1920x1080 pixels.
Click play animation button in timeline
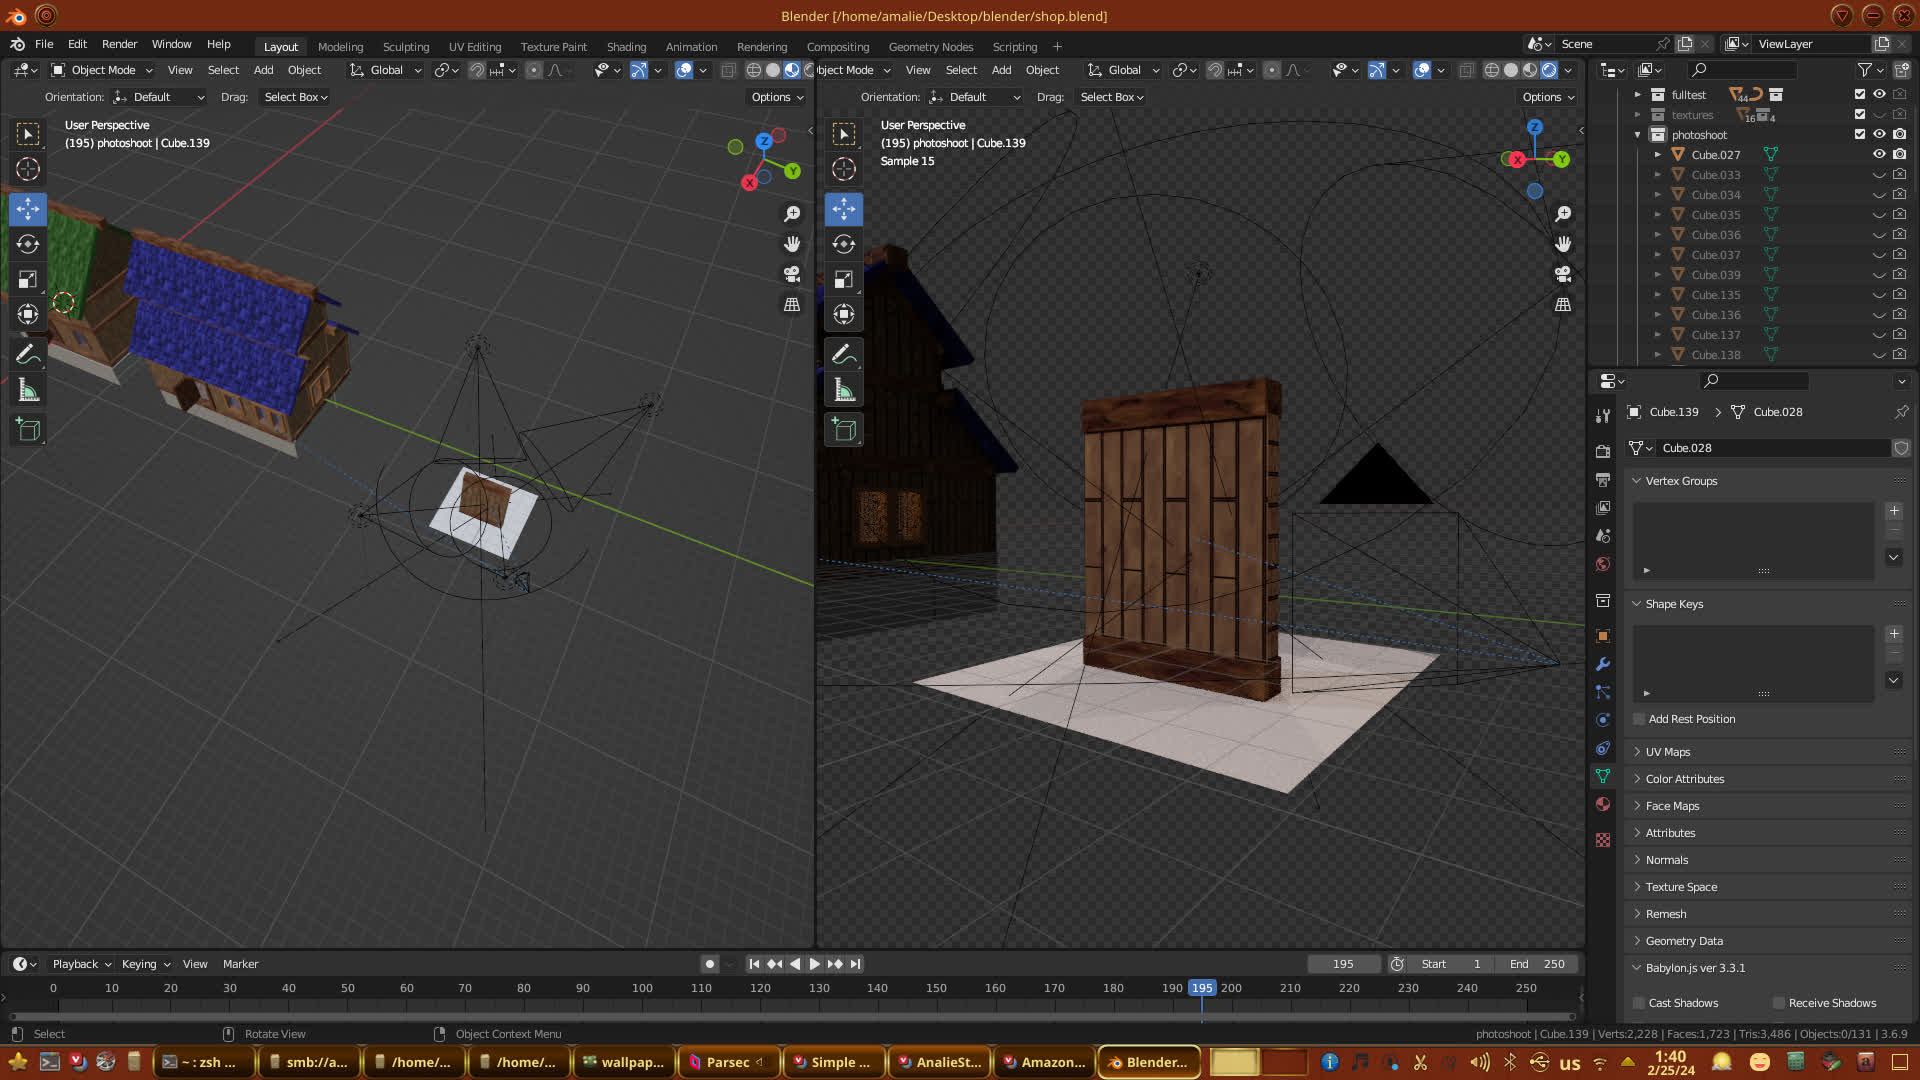814,964
